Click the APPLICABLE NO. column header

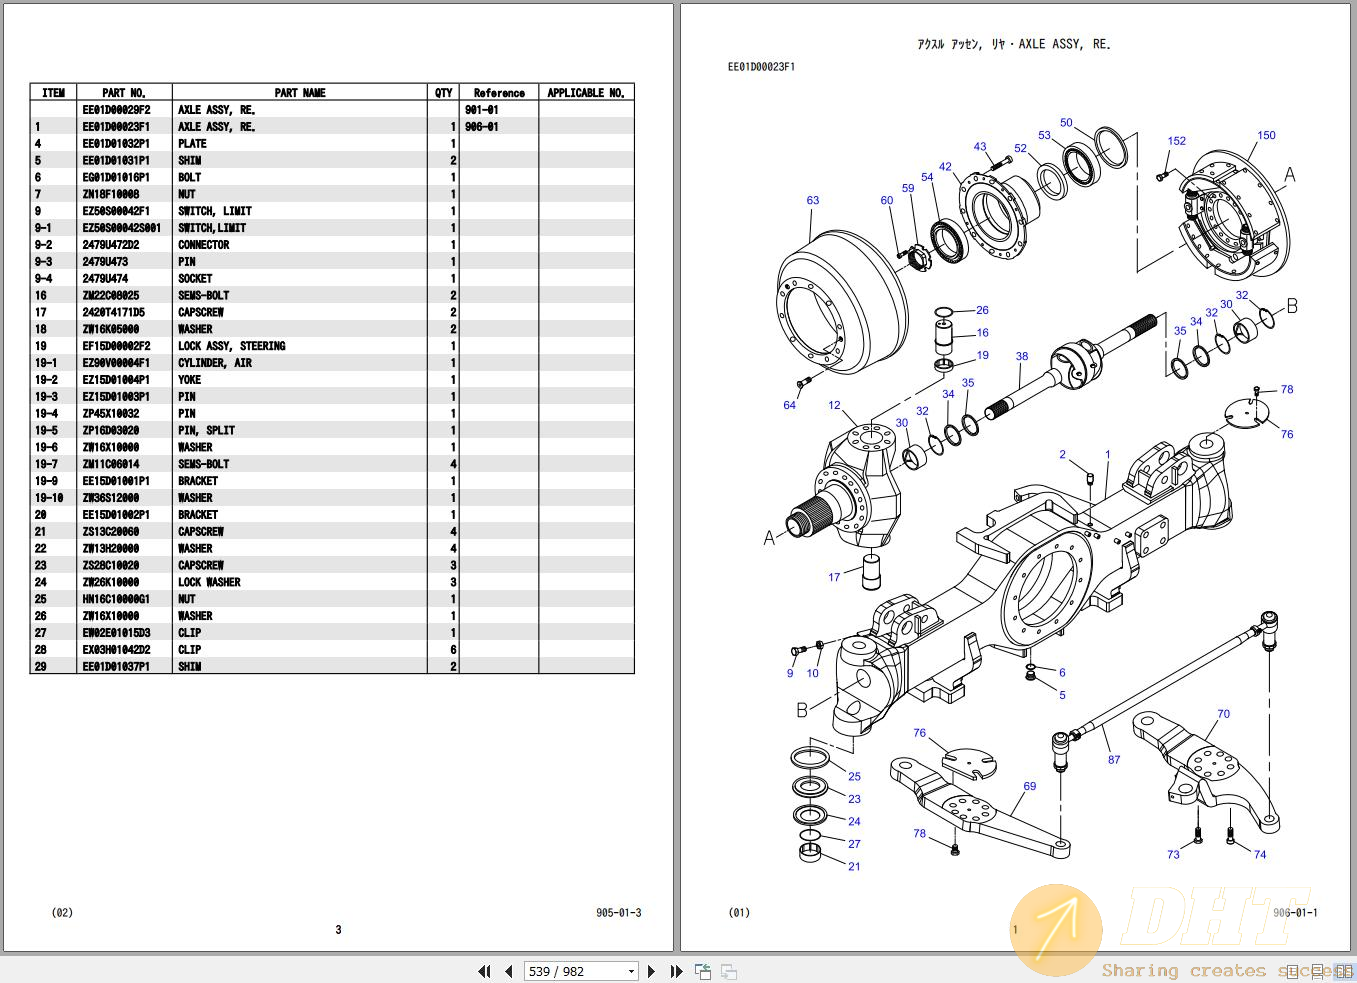click(x=586, y=93)
